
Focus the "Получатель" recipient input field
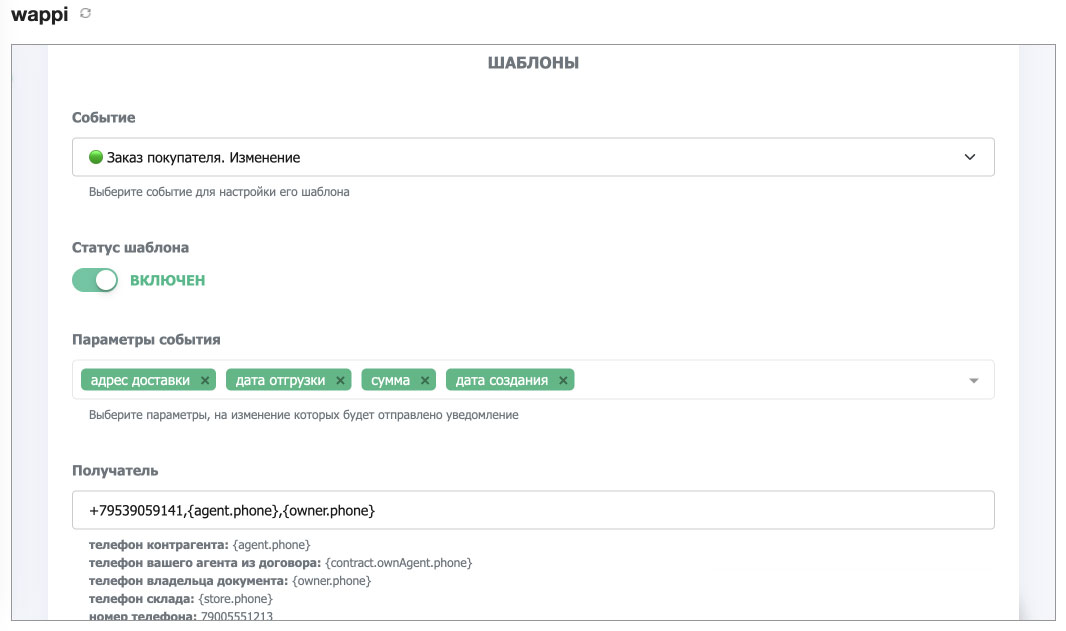pos(533,510)
